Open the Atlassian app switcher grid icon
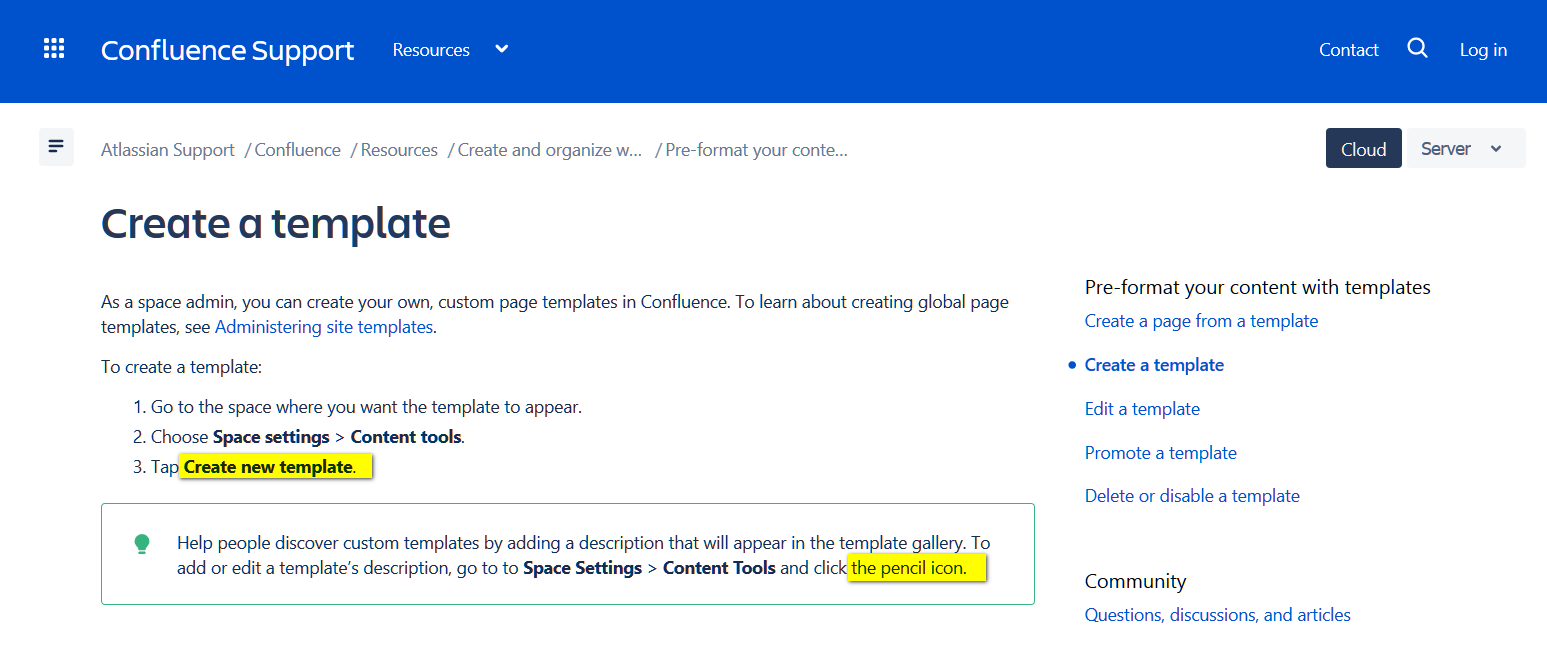The height and width of the screenshot is (670, 1547). pos(54,49)
